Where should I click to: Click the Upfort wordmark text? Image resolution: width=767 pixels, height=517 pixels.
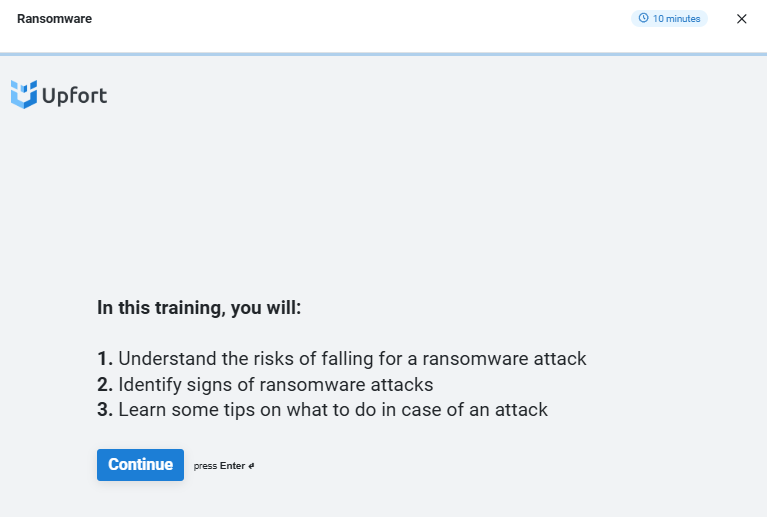[x=74, y=95]
